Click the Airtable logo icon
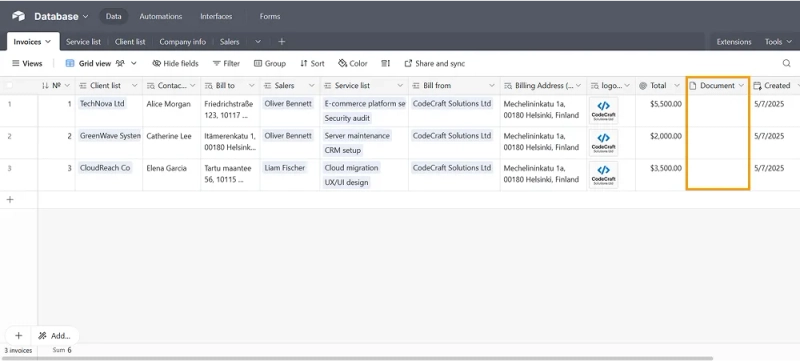This screenshot has height=361, width=800. pyautogui.click(x=18, y=16)
